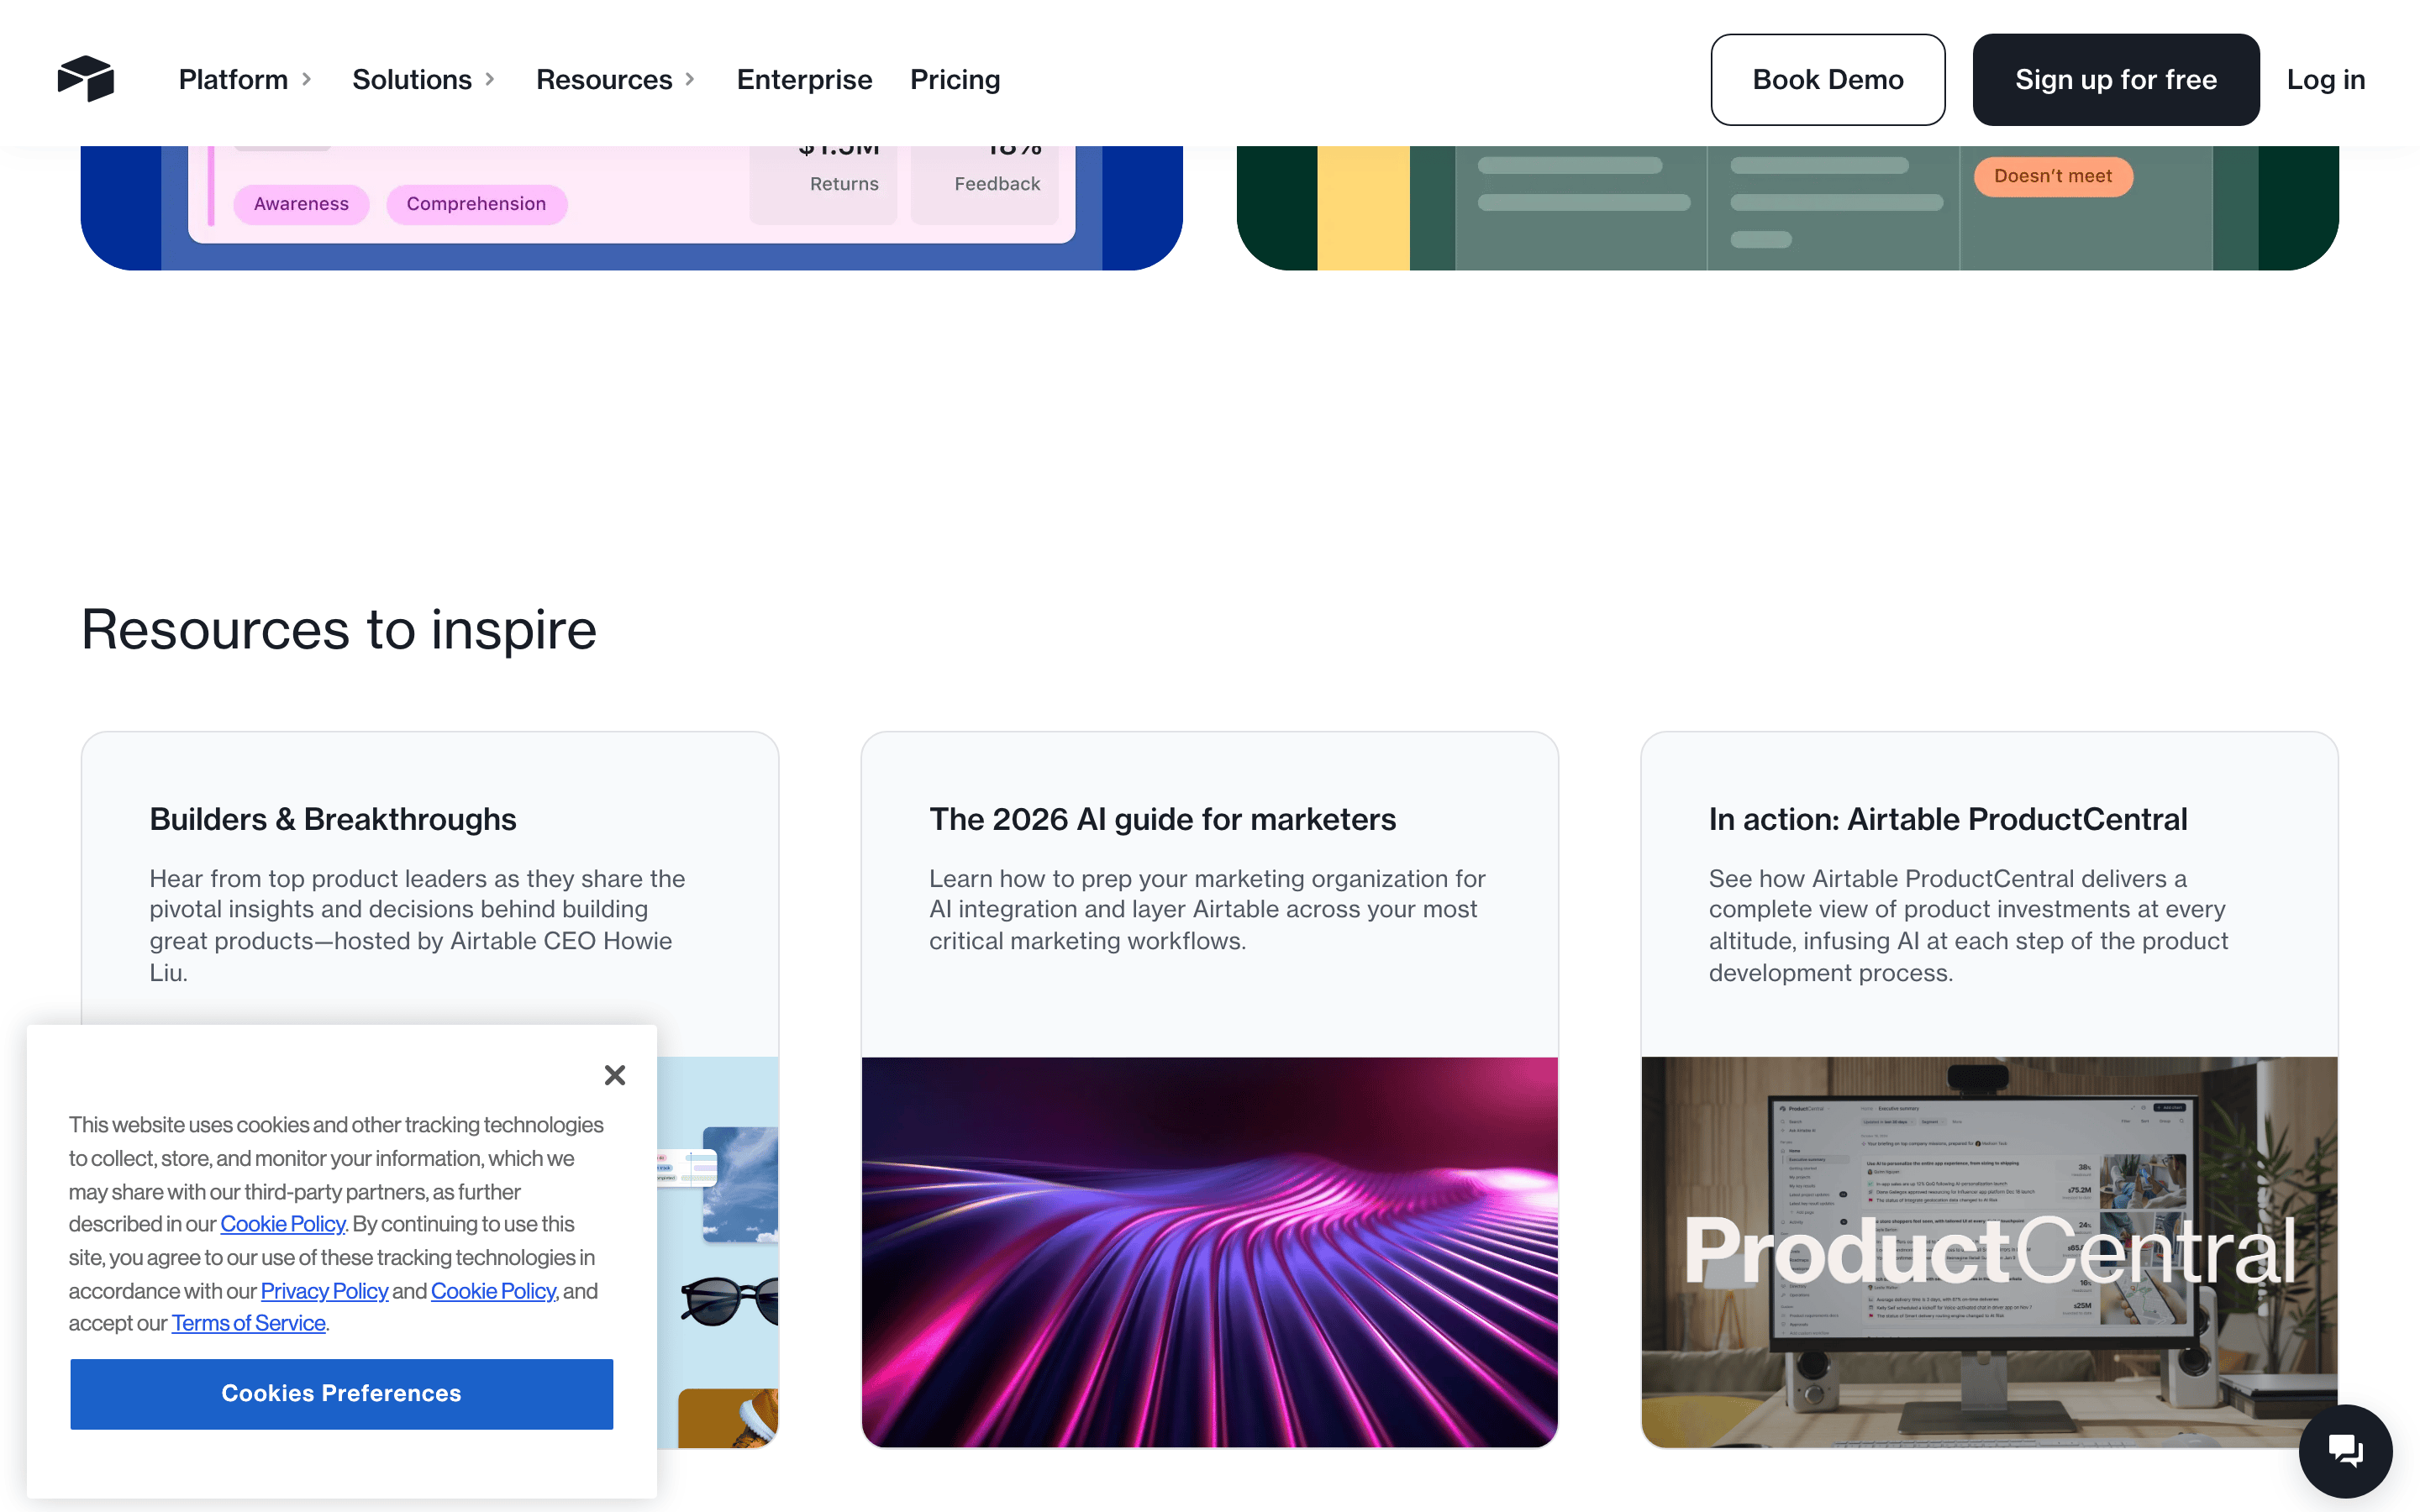
Task: Open the first Cookie Policy link
Action: (x=283, y=1224)
